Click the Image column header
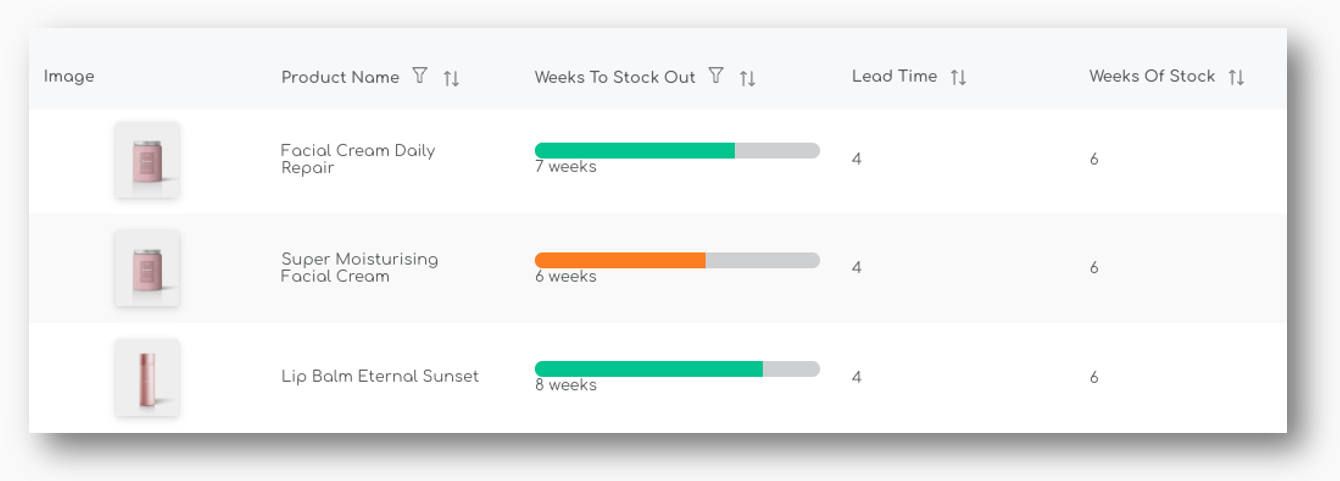The height and width of the screenshot is (481, 1340). pyautogui.click(x=69, y=77)
